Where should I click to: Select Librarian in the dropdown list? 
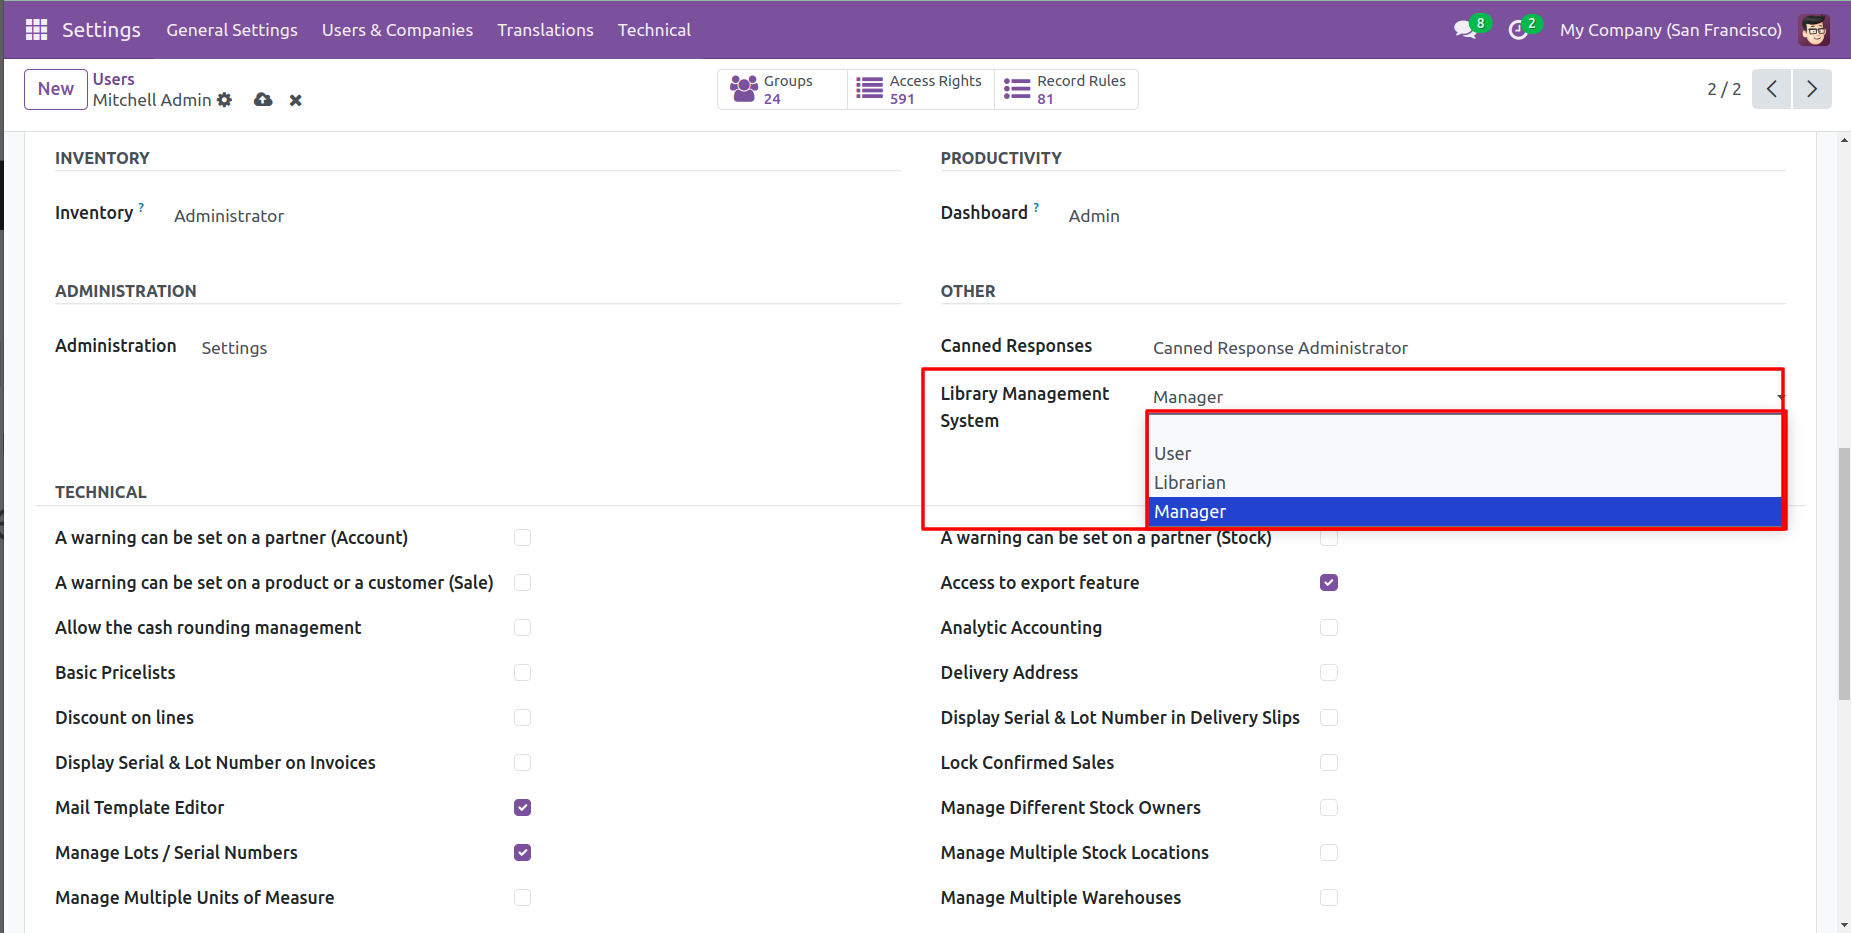coord(1190,483)
